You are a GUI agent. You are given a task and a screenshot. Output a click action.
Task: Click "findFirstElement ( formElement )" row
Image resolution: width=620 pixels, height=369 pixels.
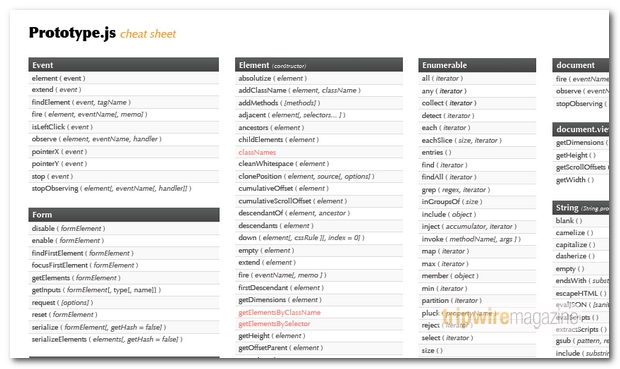pyautogui.click(x=124, y=253)
